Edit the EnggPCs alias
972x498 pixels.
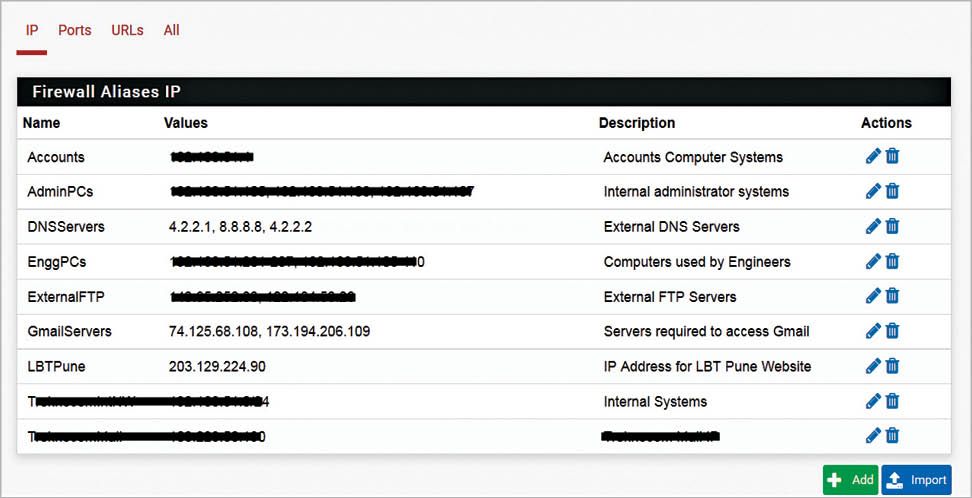873,261
